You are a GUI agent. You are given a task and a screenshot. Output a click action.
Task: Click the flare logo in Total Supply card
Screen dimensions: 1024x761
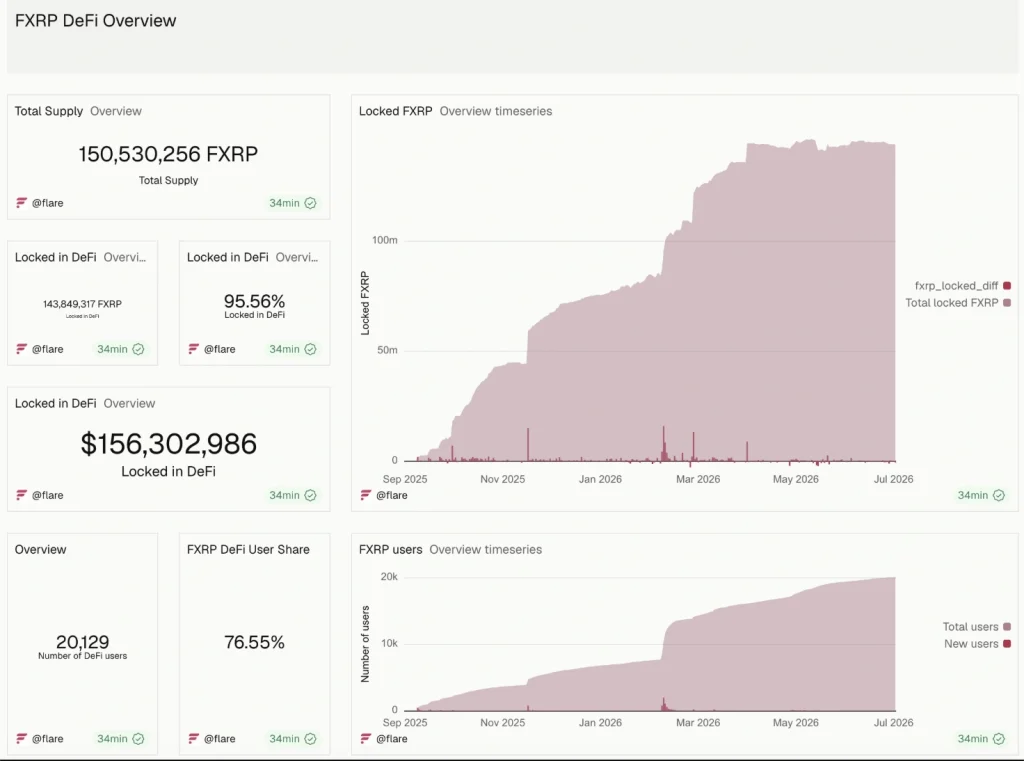coord(22,203)
